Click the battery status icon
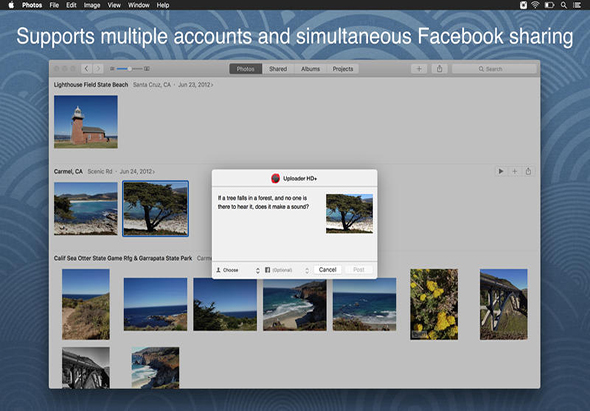 click(x=549, y=5)
